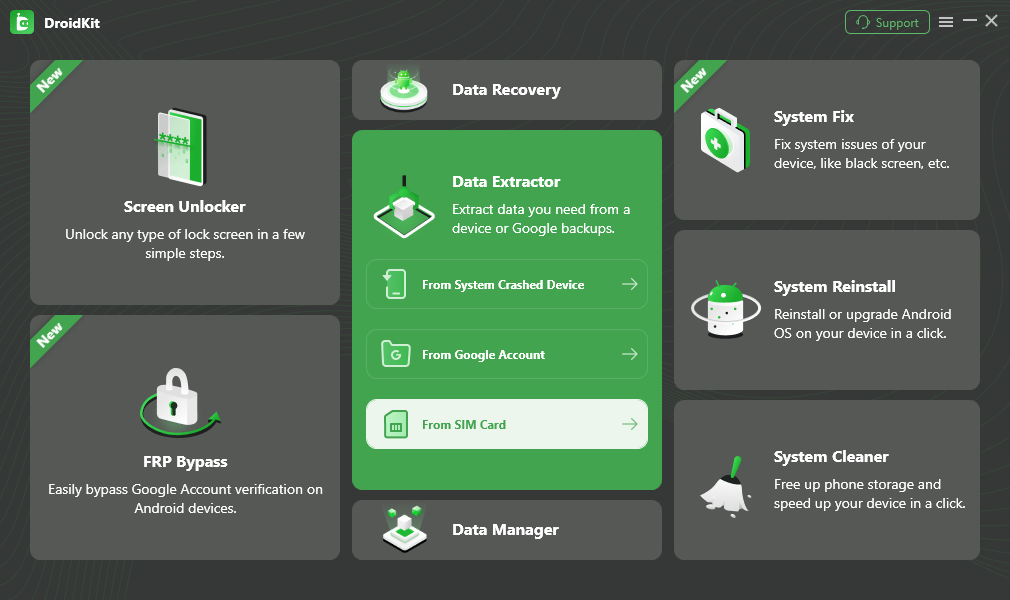Open the hamburger menu
This screenshot has width=1010, height=600.
[x=946, y=23]
